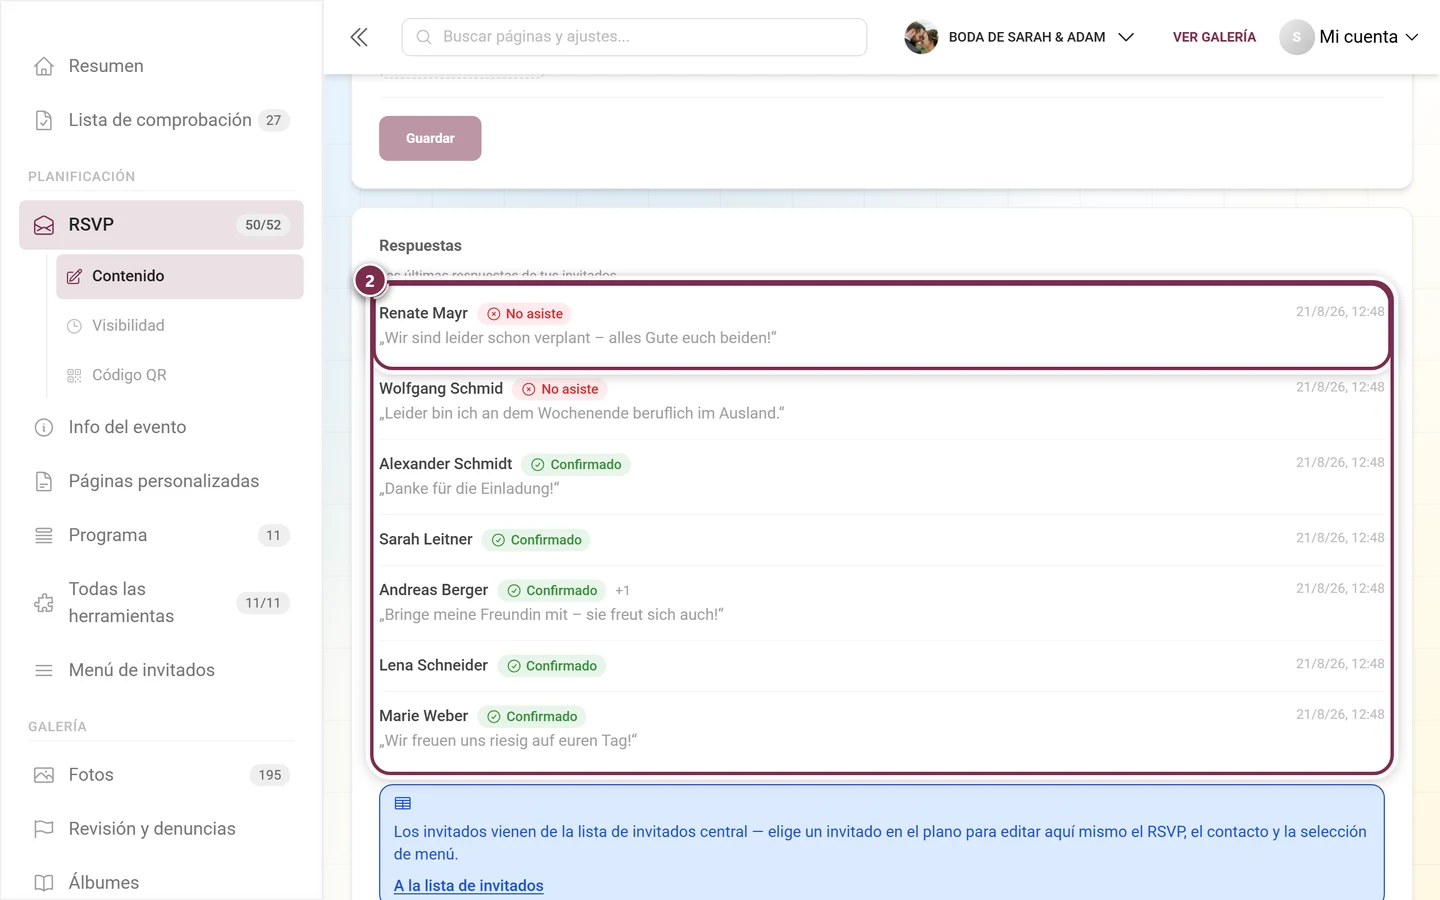Click the Visibilidad clock icon
The height and width of the screenshot is (900, 1440).
pyautogui.click(x=74, y=326)
